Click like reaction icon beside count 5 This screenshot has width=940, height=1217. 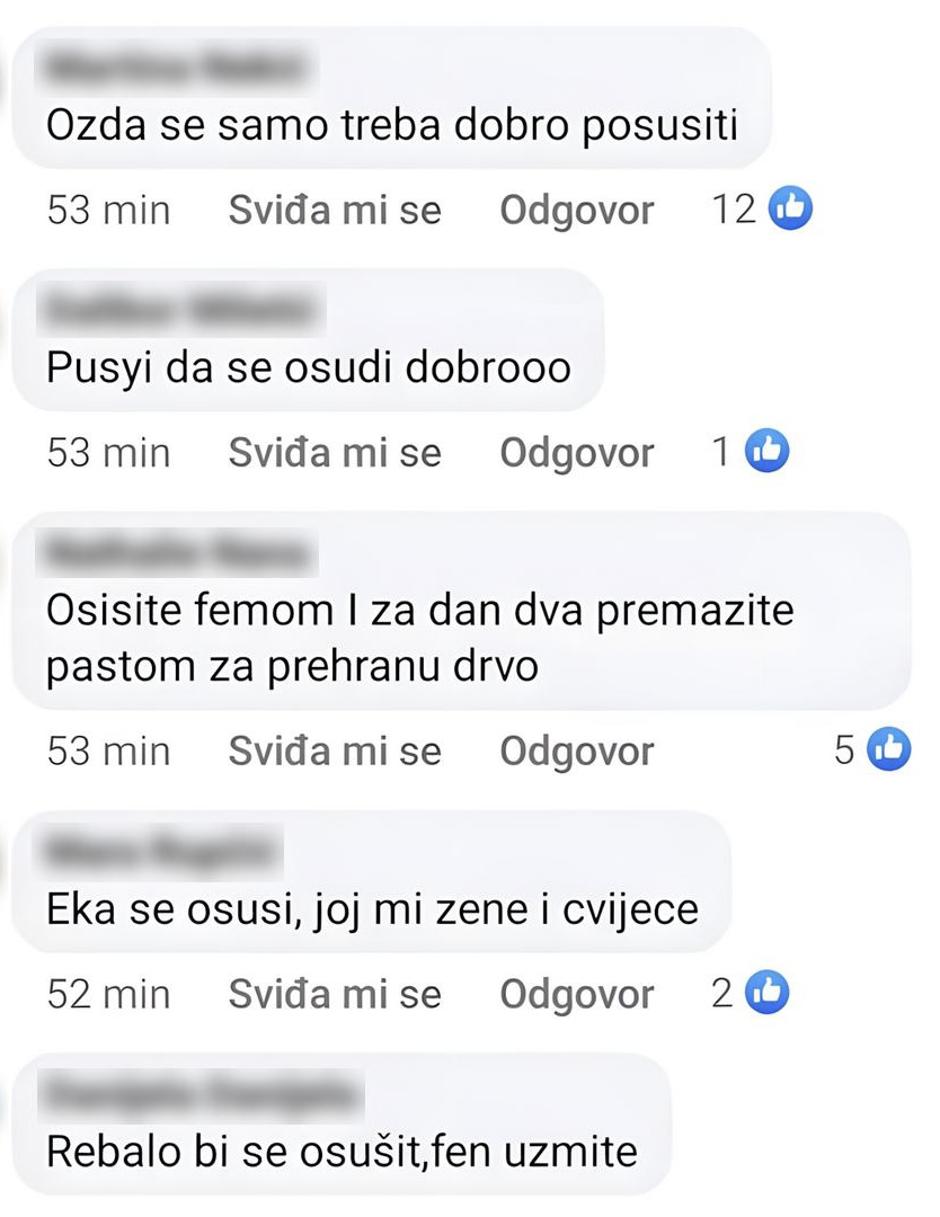click(888, 750)
